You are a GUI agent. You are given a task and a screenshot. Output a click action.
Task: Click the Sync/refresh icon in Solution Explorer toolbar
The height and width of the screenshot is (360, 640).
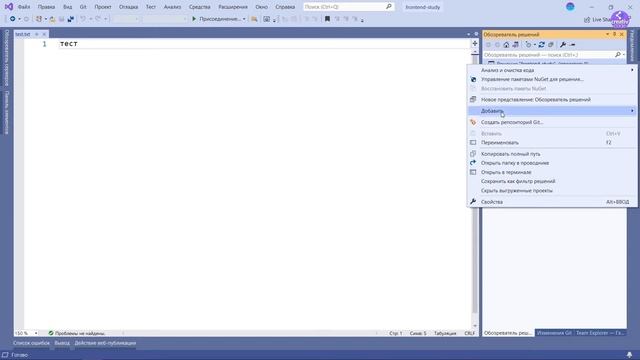(x=542, y=44)
